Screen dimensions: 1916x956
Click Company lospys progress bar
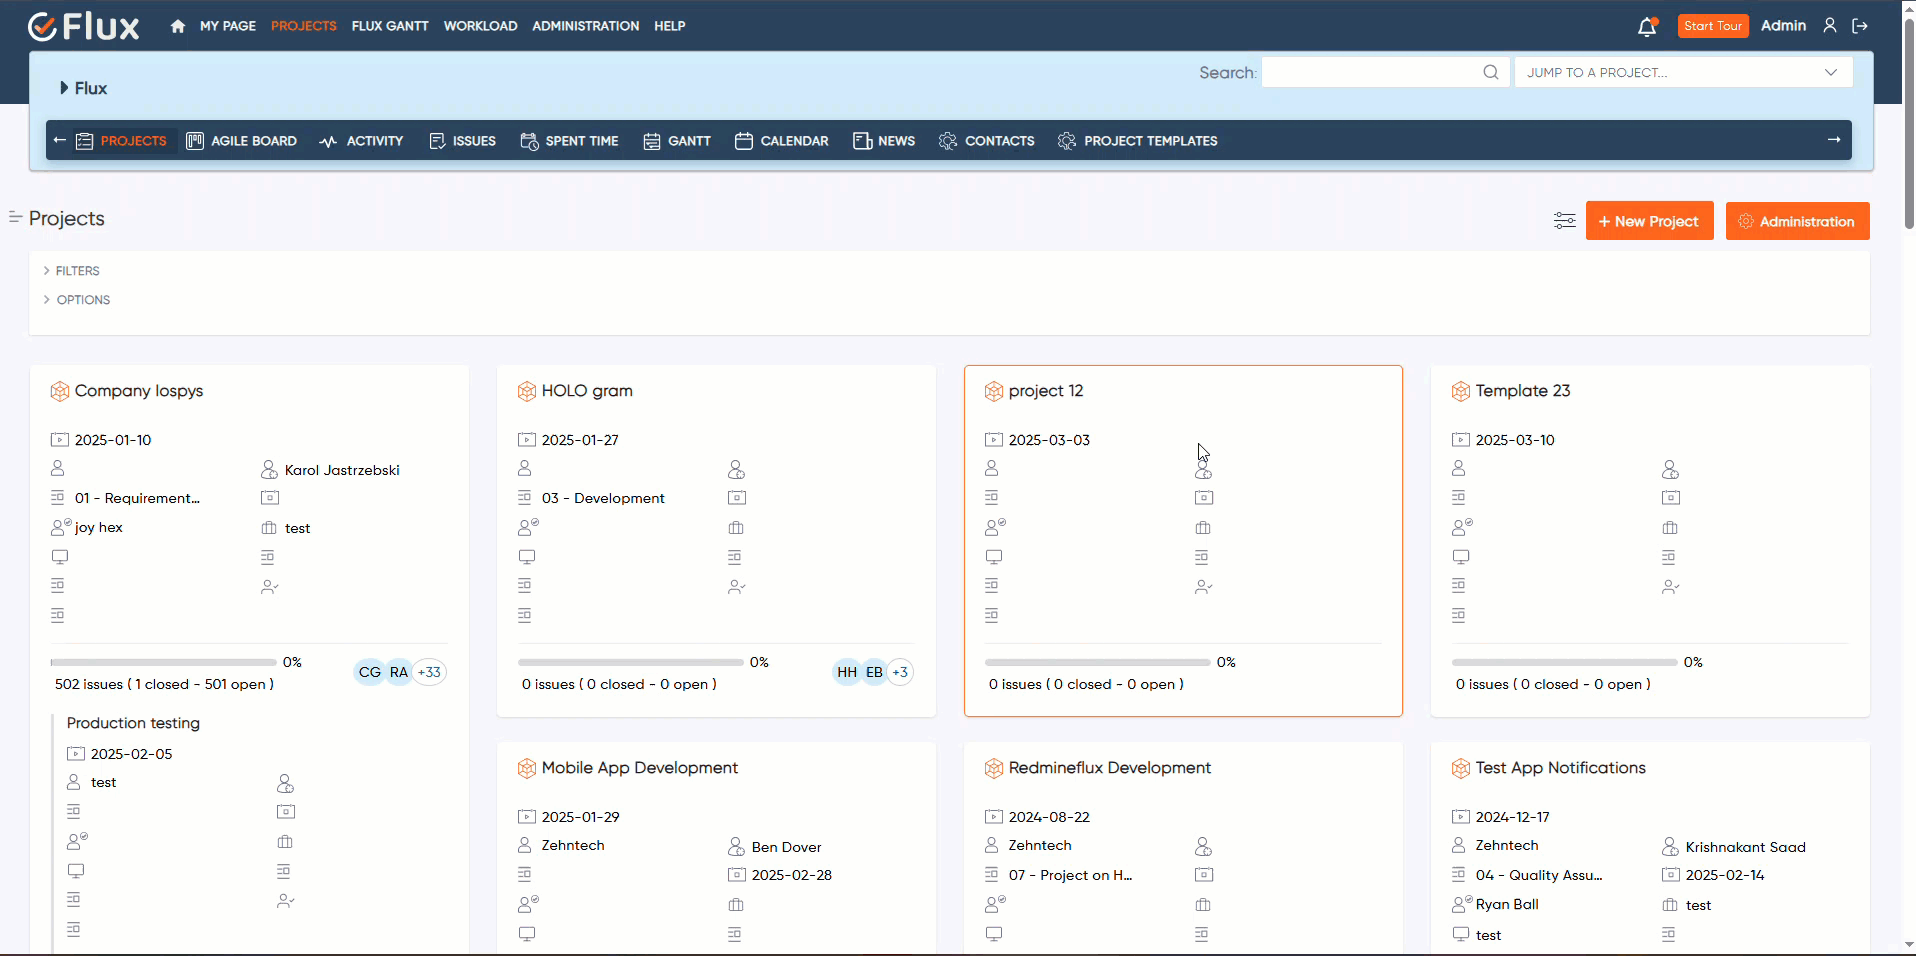(164, 662)
